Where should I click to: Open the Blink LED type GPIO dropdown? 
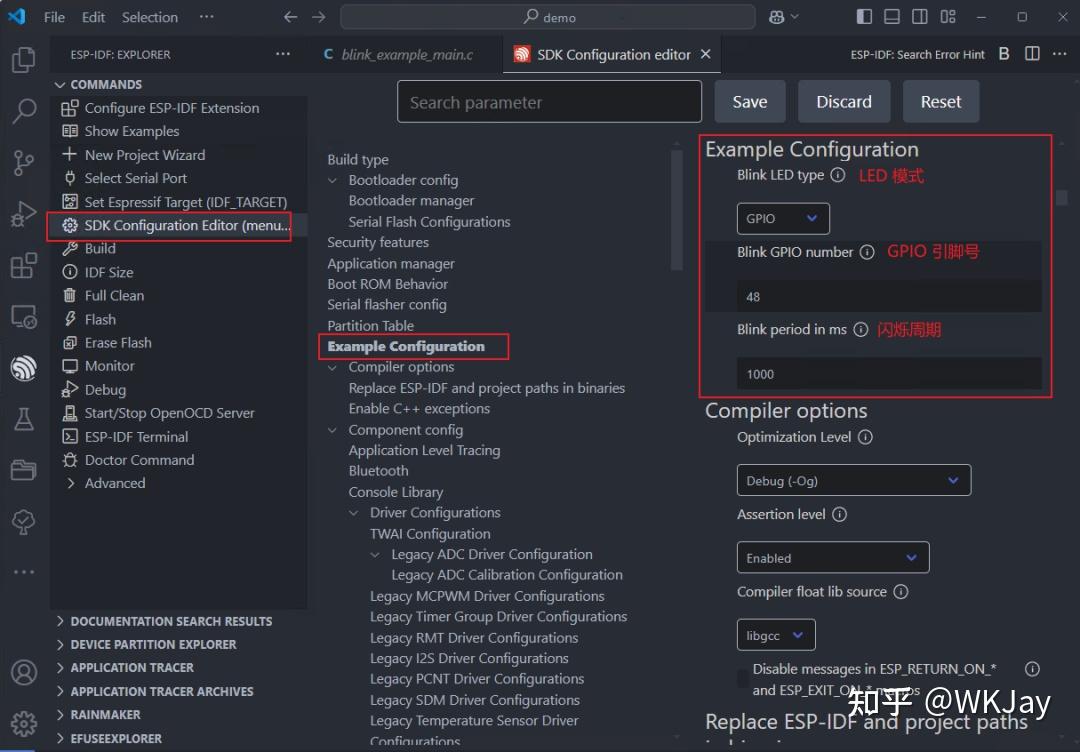pos(783,218)
